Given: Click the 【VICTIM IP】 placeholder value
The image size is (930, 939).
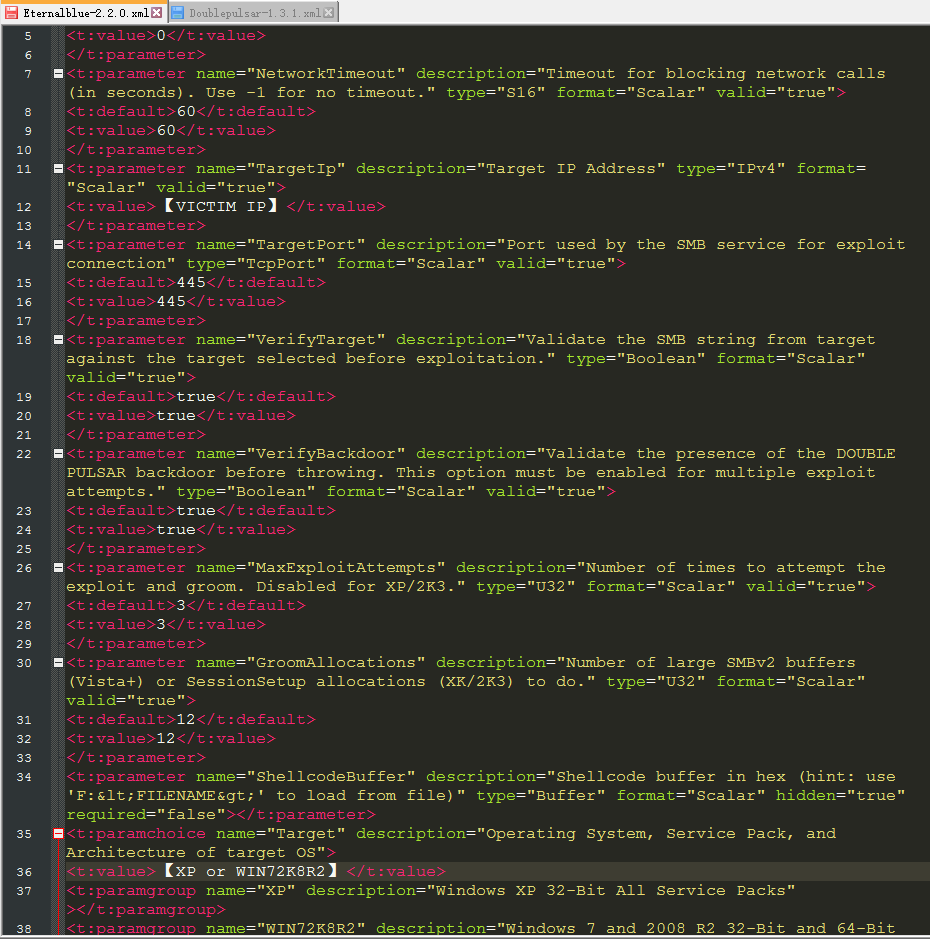Looking at the screenshot, I should (221, 206).
